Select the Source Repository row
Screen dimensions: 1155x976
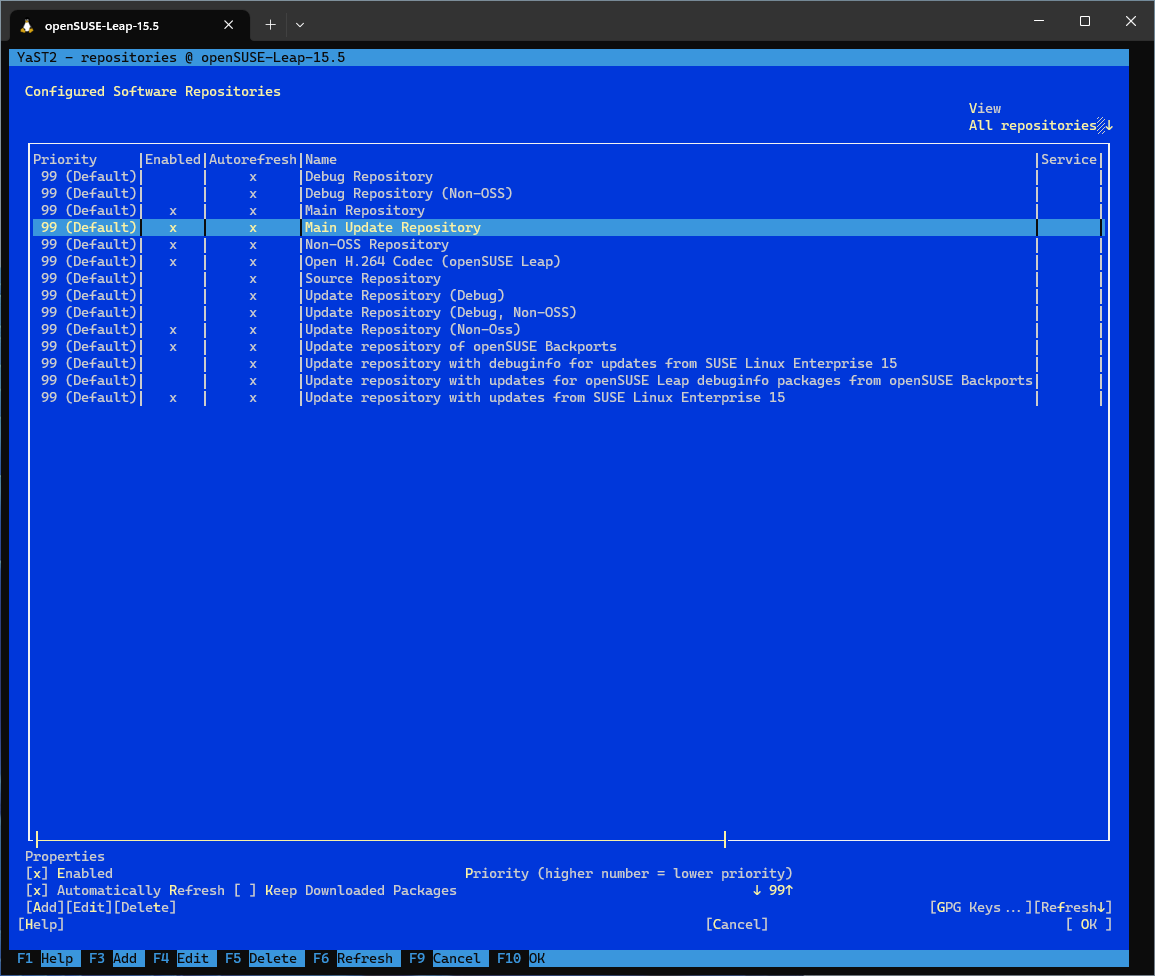click(567, 278)
